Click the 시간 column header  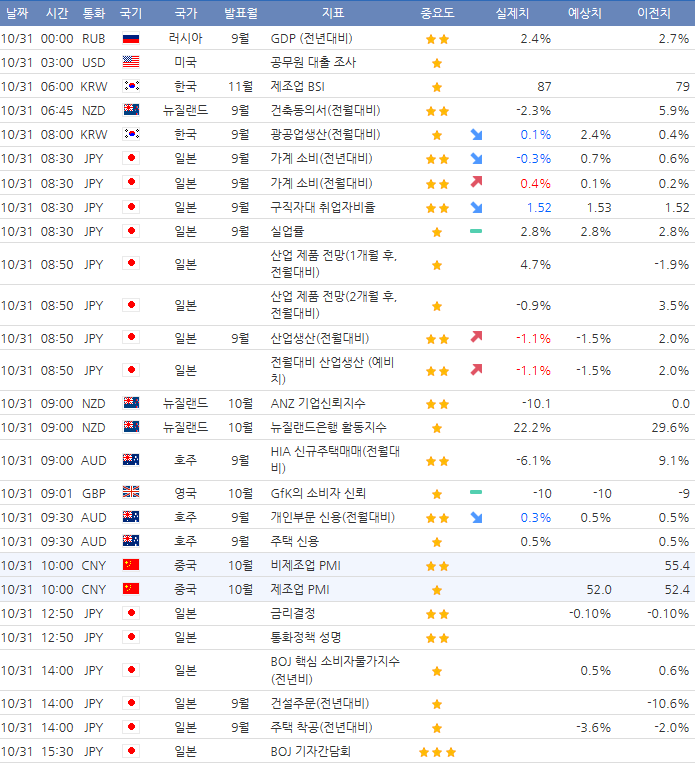[57, 13]
